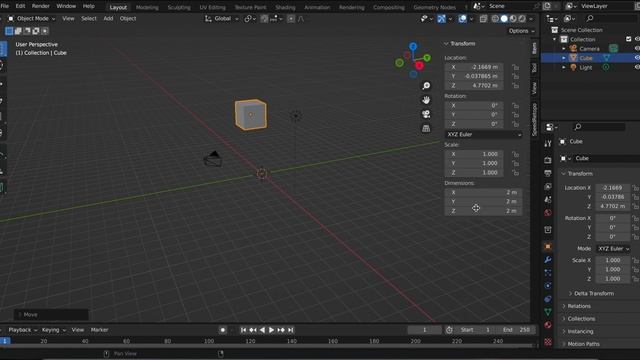640x360 pixels.
Task: Toggle the show gizmo button
Action: tap(441, 19)
